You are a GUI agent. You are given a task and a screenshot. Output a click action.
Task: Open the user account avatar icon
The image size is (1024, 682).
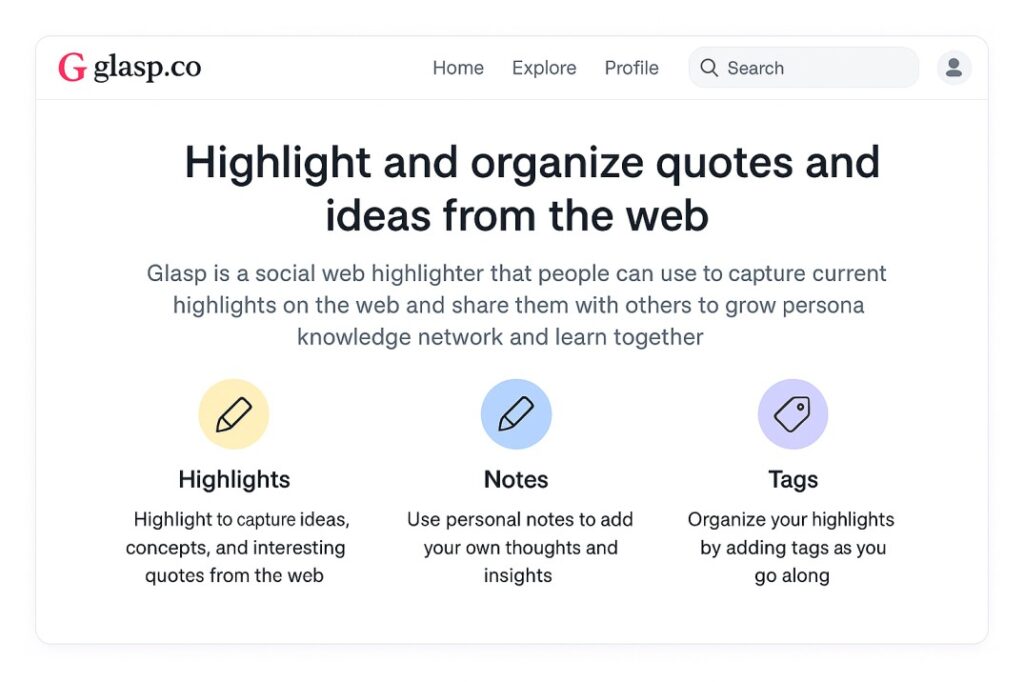coord(954,68)
